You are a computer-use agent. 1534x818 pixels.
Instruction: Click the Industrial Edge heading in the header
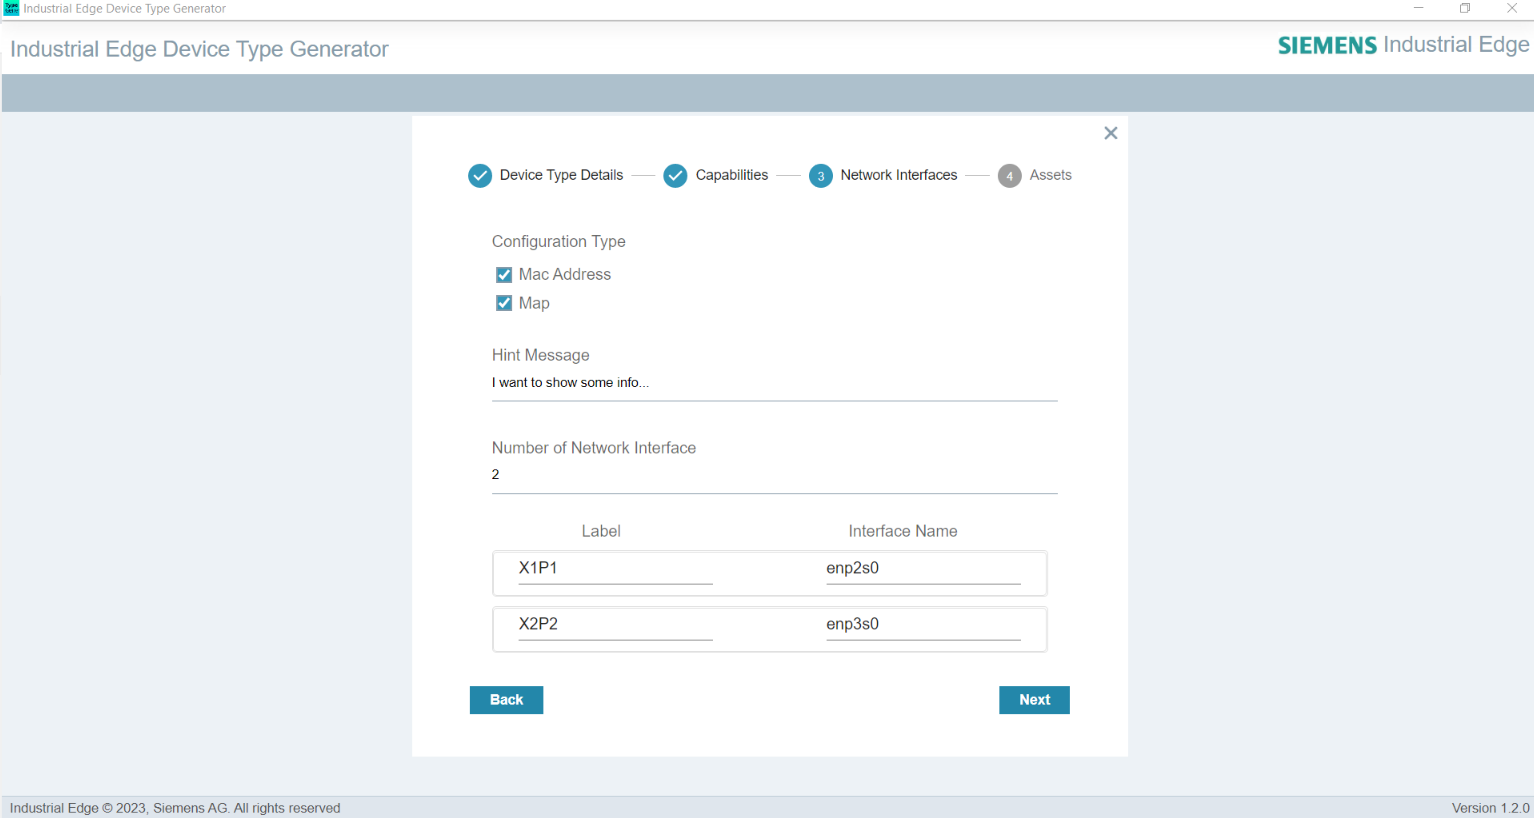coord(1456,44)
